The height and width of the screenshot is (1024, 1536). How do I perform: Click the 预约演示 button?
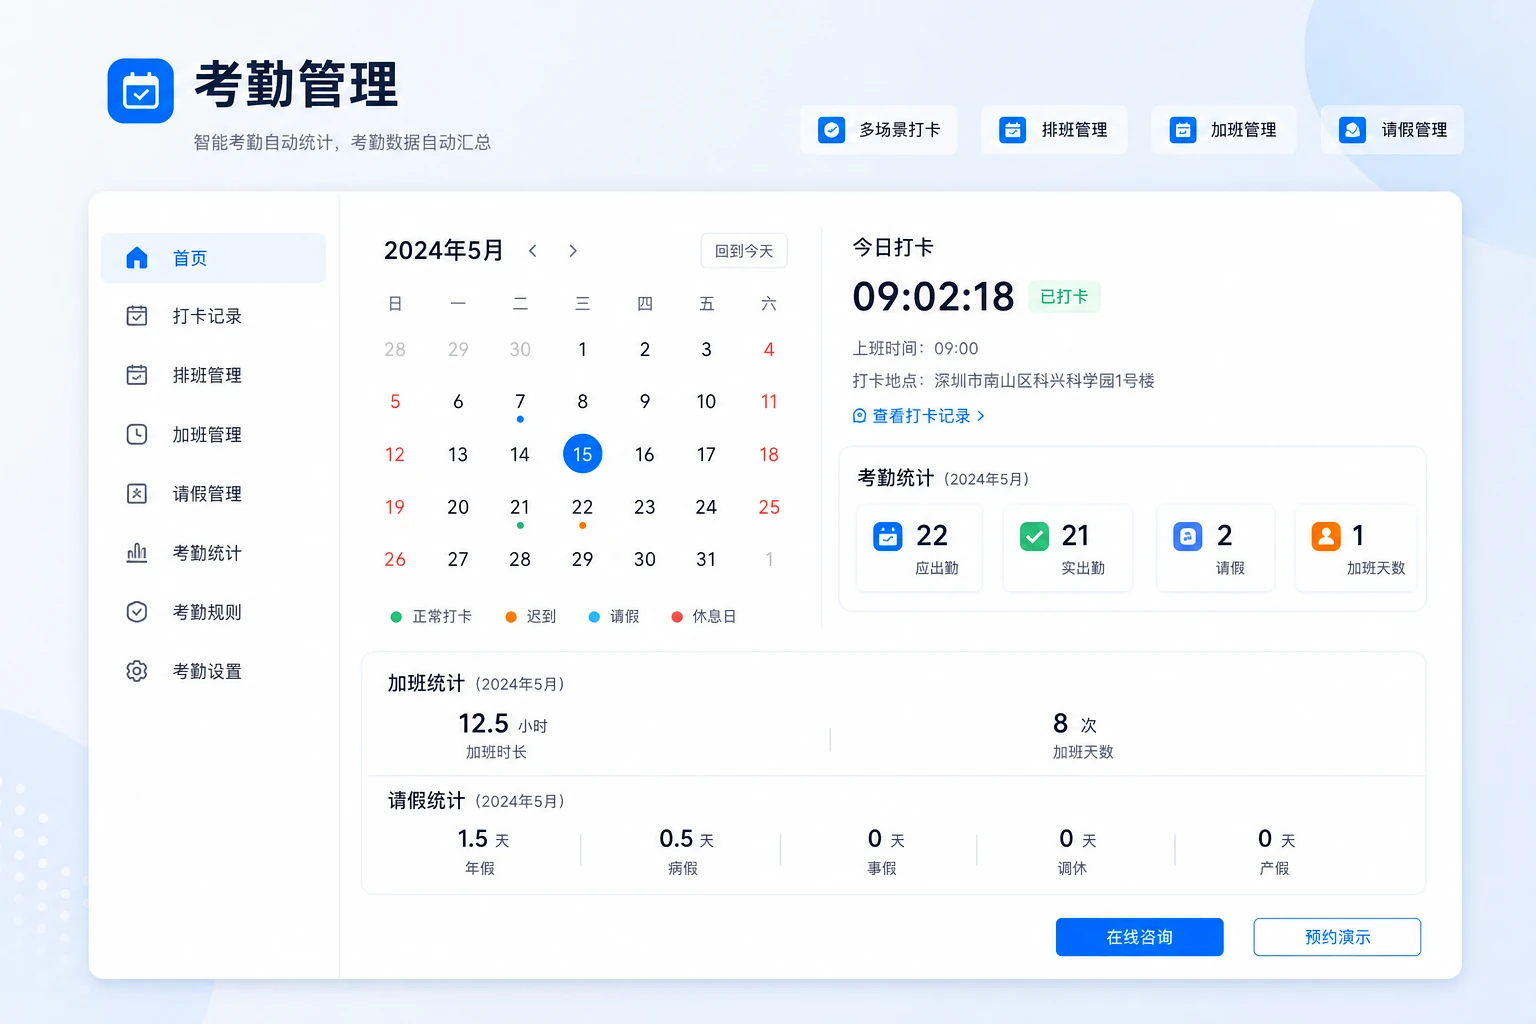(x=1337, y=937)
